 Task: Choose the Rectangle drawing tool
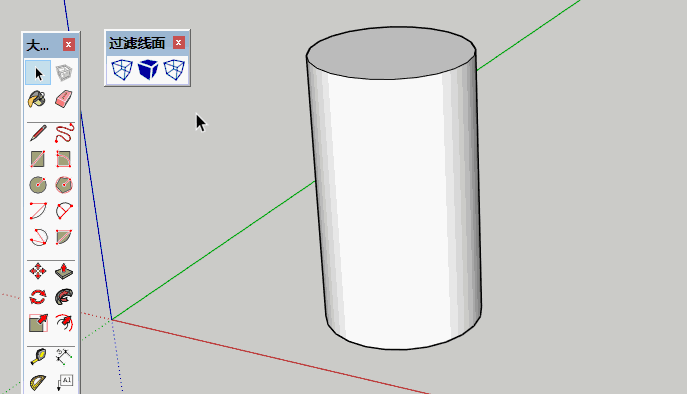pos(38,159)
